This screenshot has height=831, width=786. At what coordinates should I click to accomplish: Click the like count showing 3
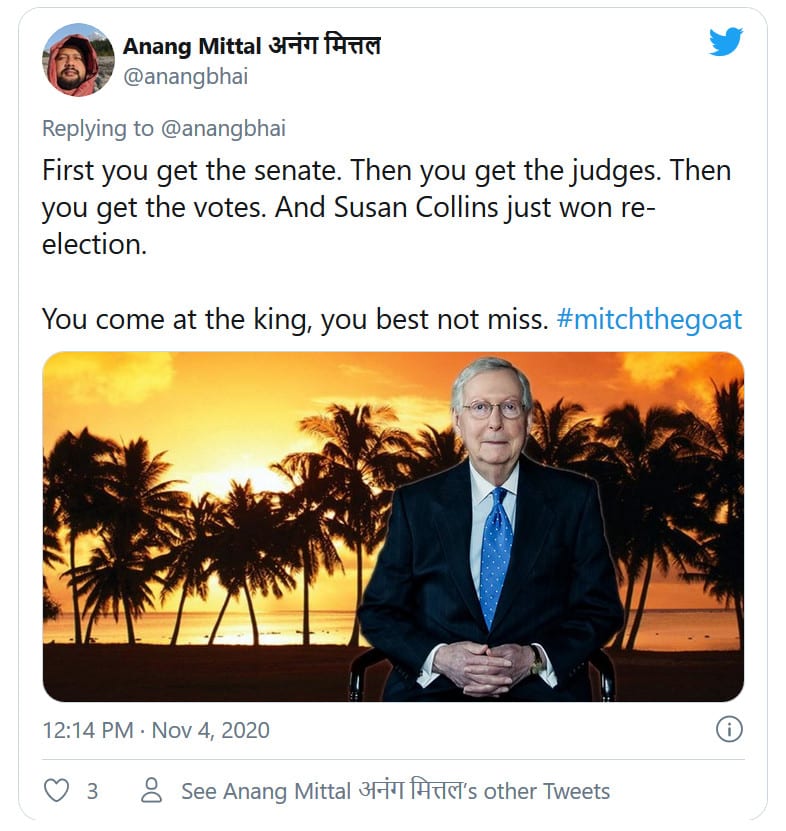point(92,791)
